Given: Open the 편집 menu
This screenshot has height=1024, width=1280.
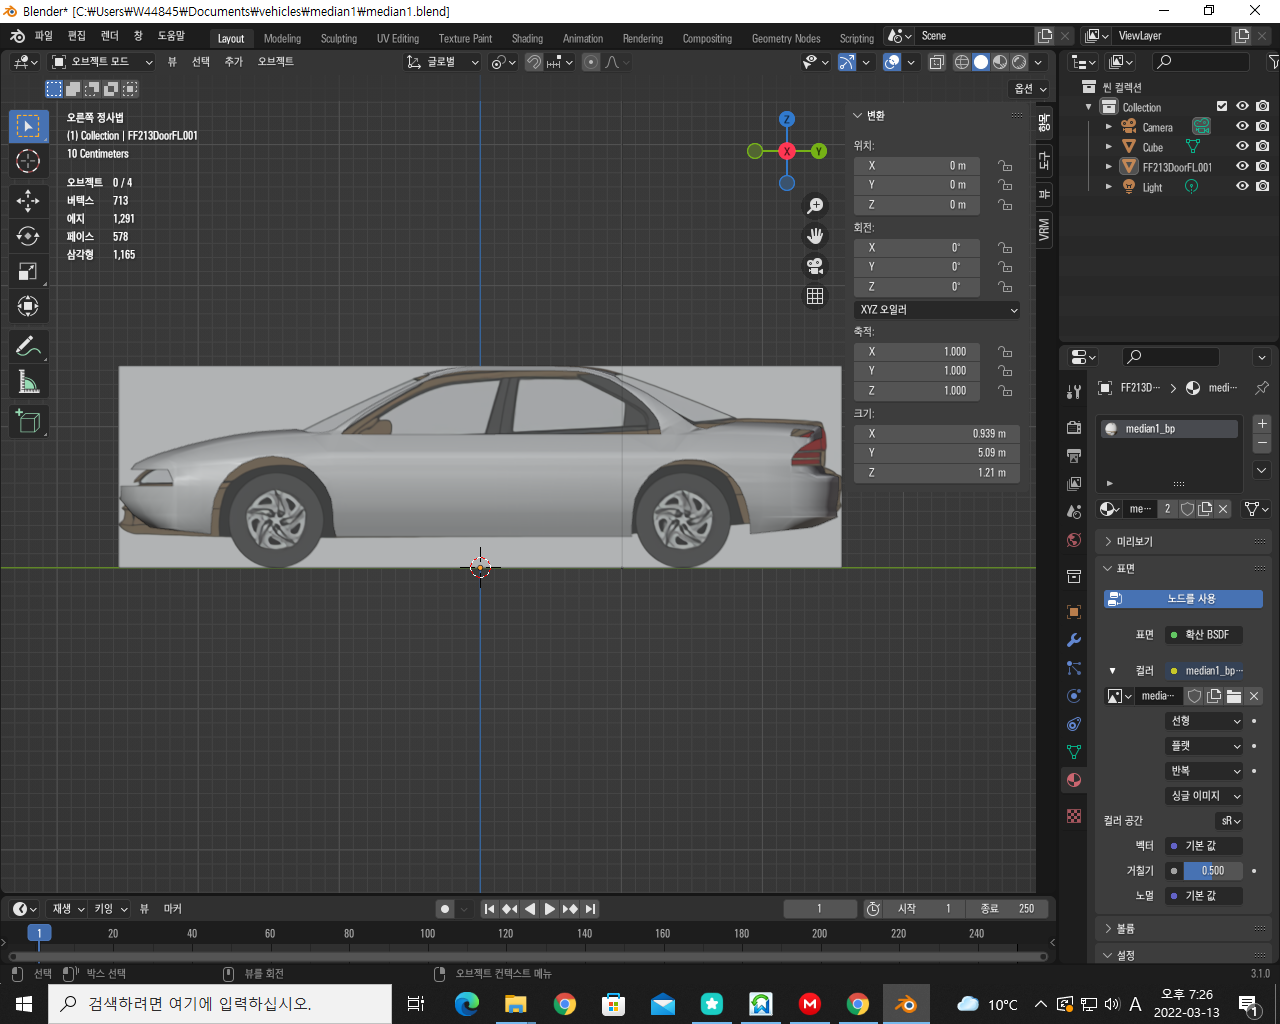Looking at the screenshot, I should click(x=77, y=36).
